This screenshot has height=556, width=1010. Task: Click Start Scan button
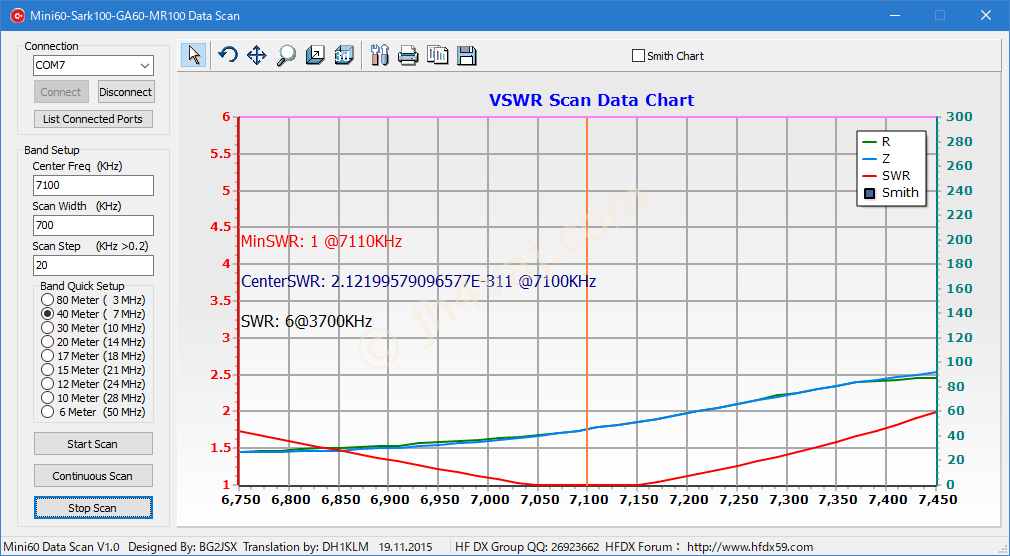point(93,444)
